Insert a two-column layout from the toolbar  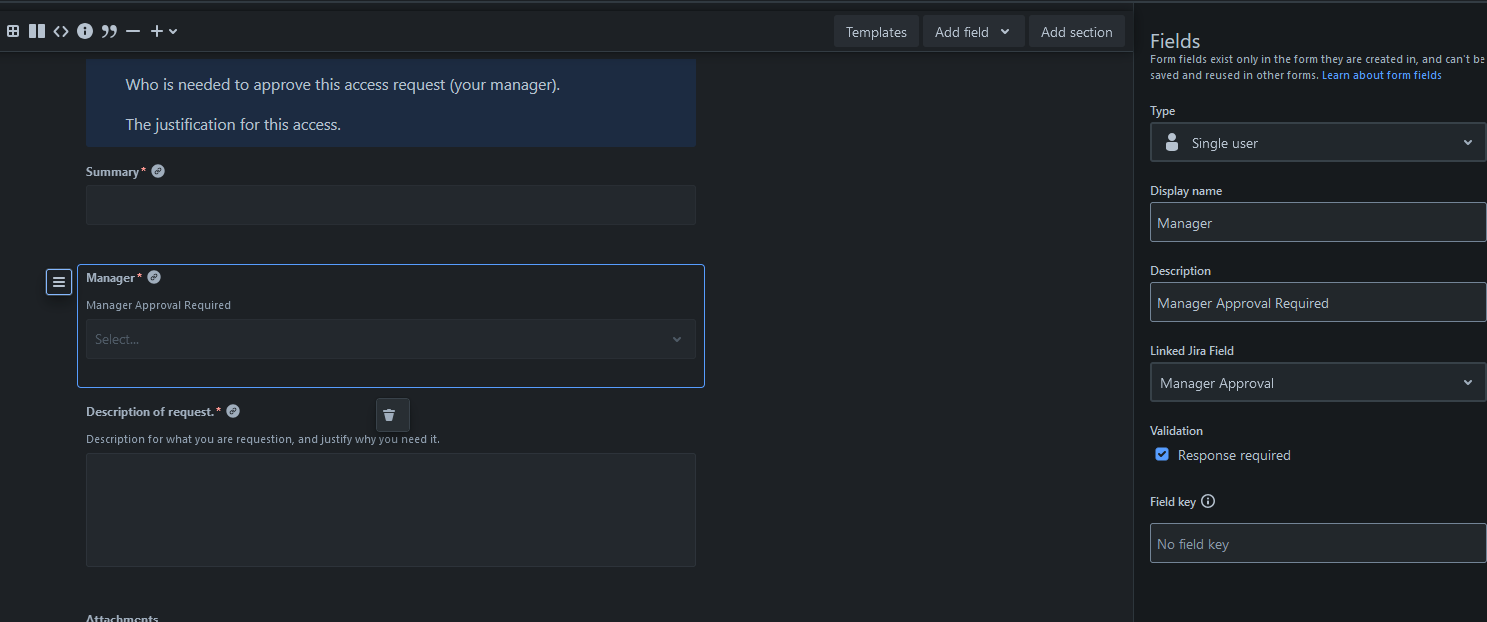[37, 31]
